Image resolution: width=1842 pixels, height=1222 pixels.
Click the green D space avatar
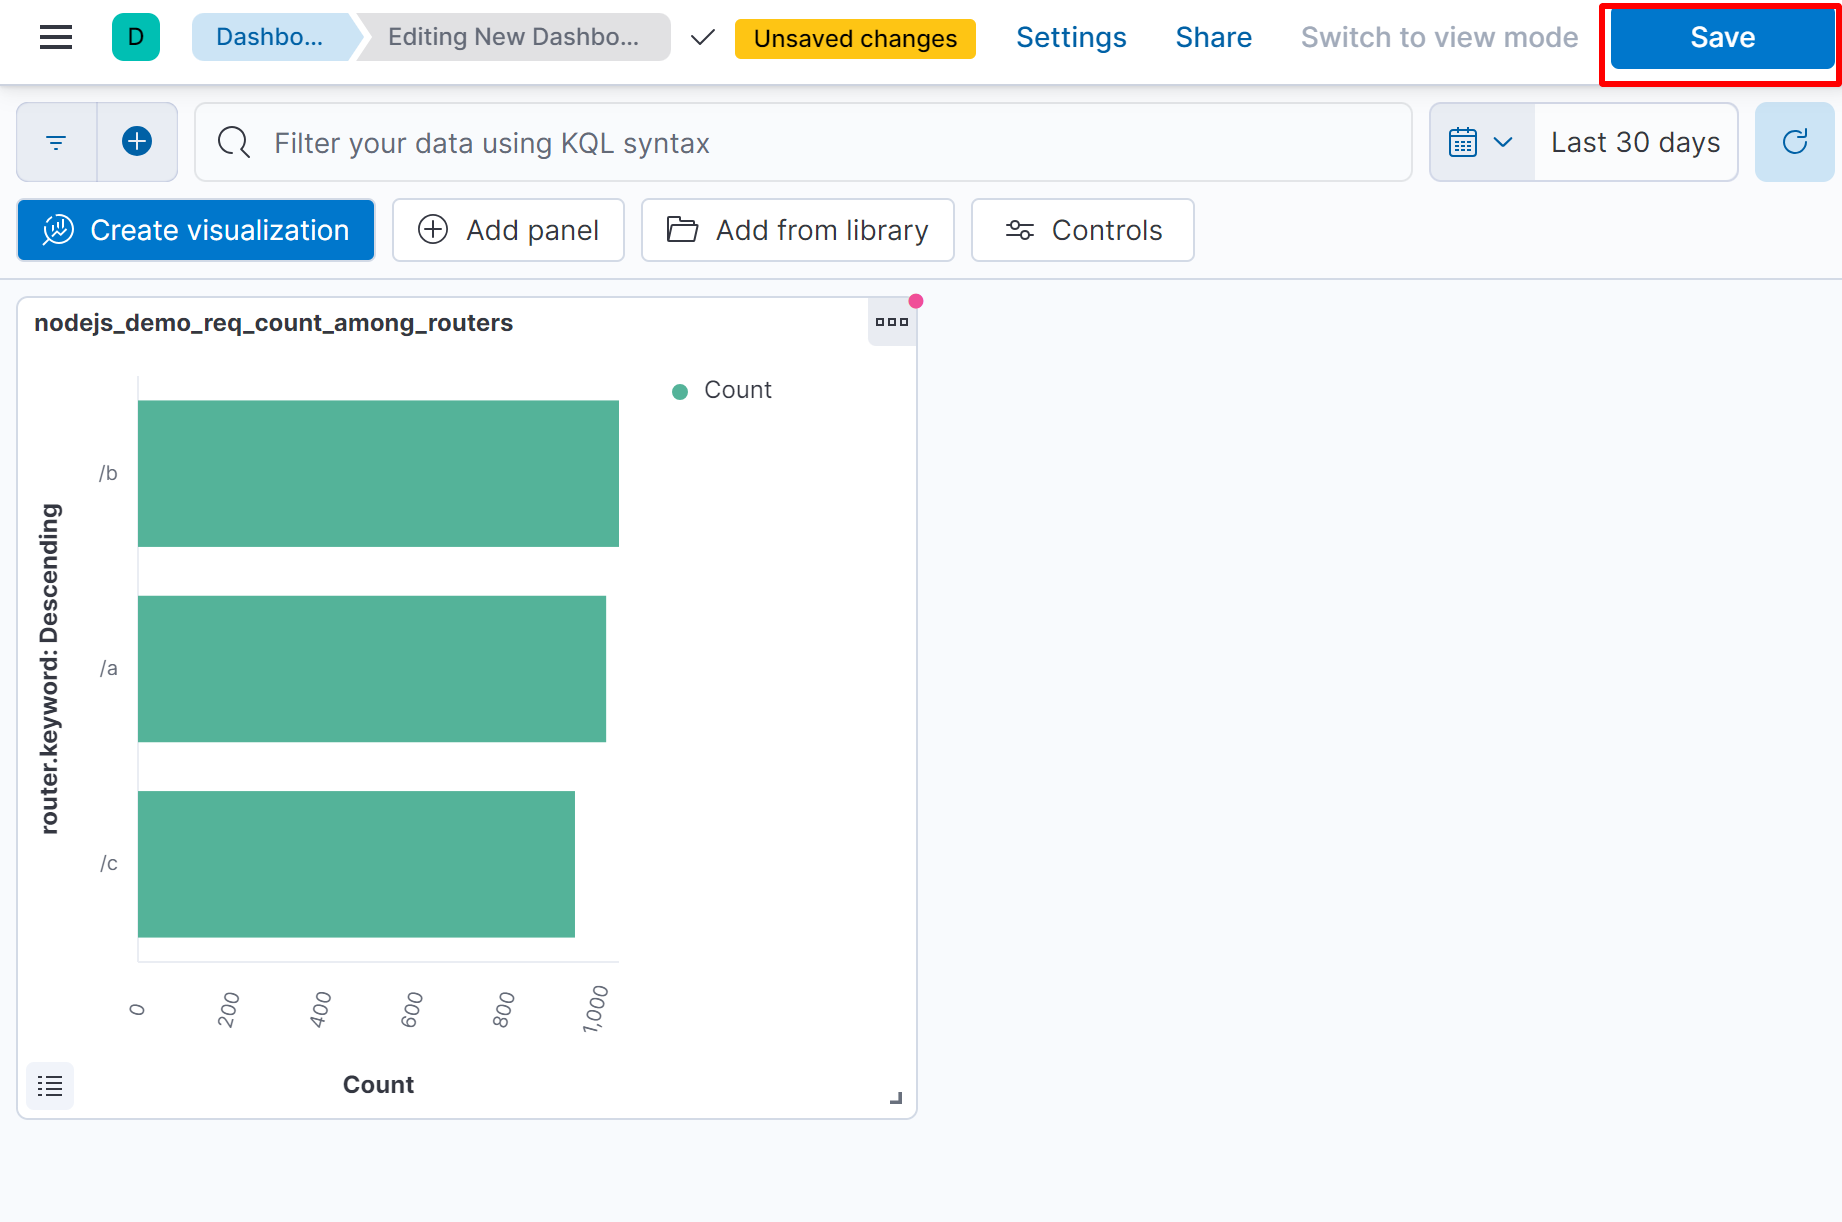pyautogui.click(x=136, y=38)
